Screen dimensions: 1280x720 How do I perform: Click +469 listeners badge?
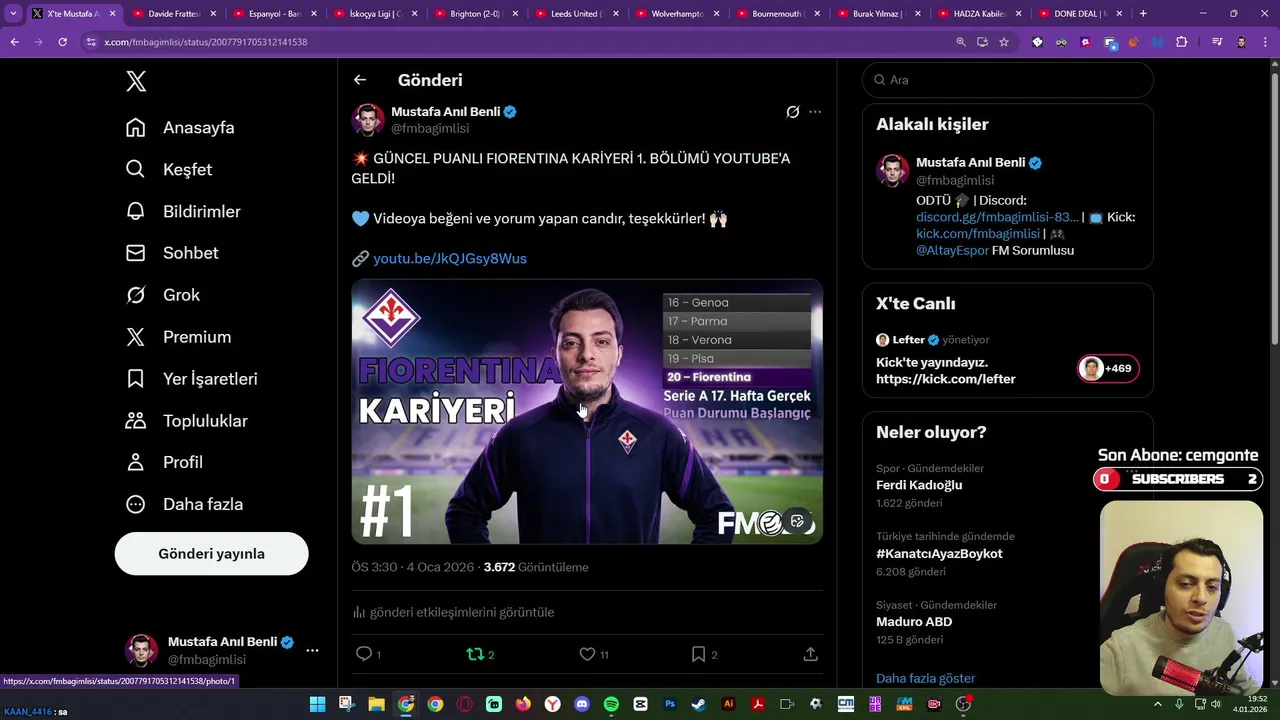[1108, 369]
